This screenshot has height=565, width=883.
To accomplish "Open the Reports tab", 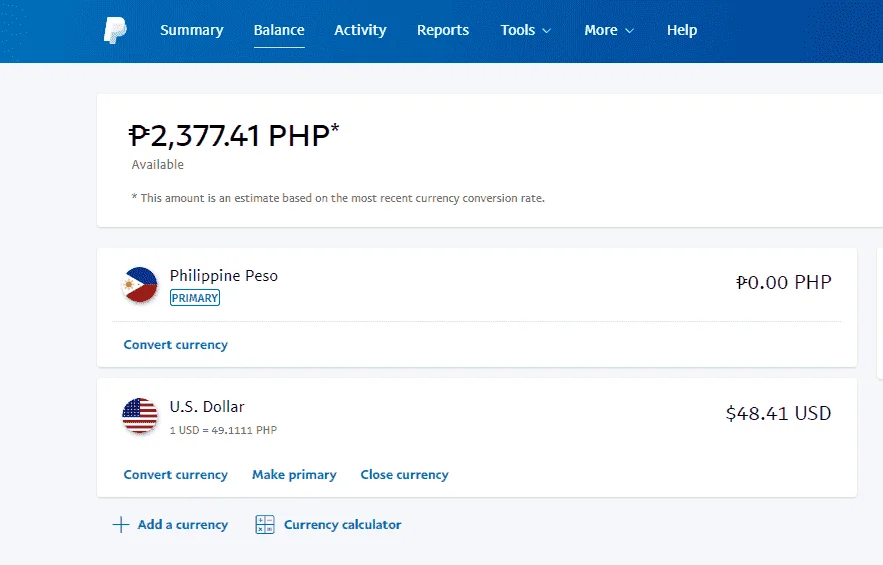I will tap(443, 30).
